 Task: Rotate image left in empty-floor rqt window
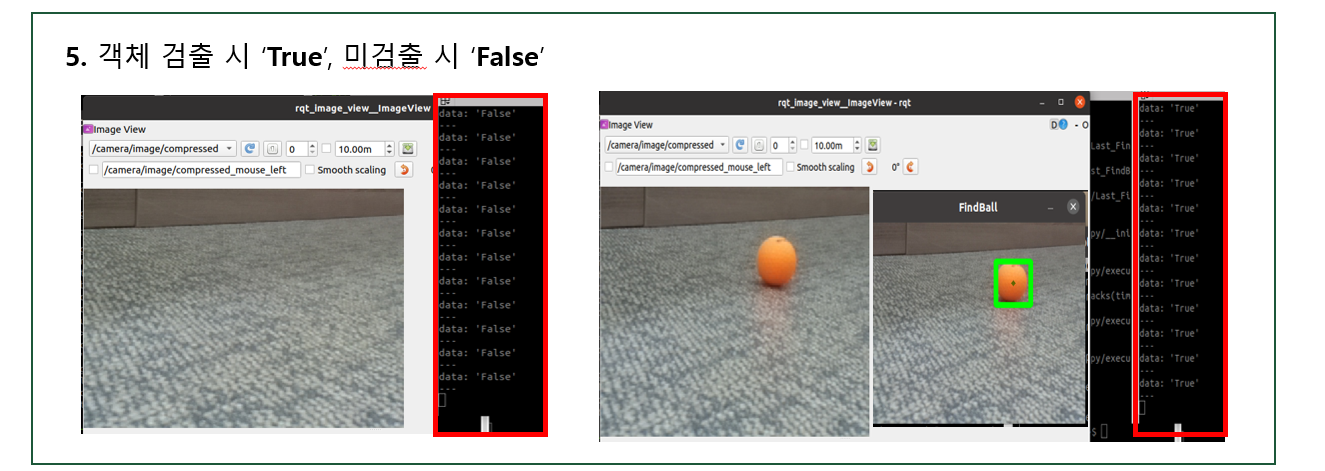pos(403,170)
